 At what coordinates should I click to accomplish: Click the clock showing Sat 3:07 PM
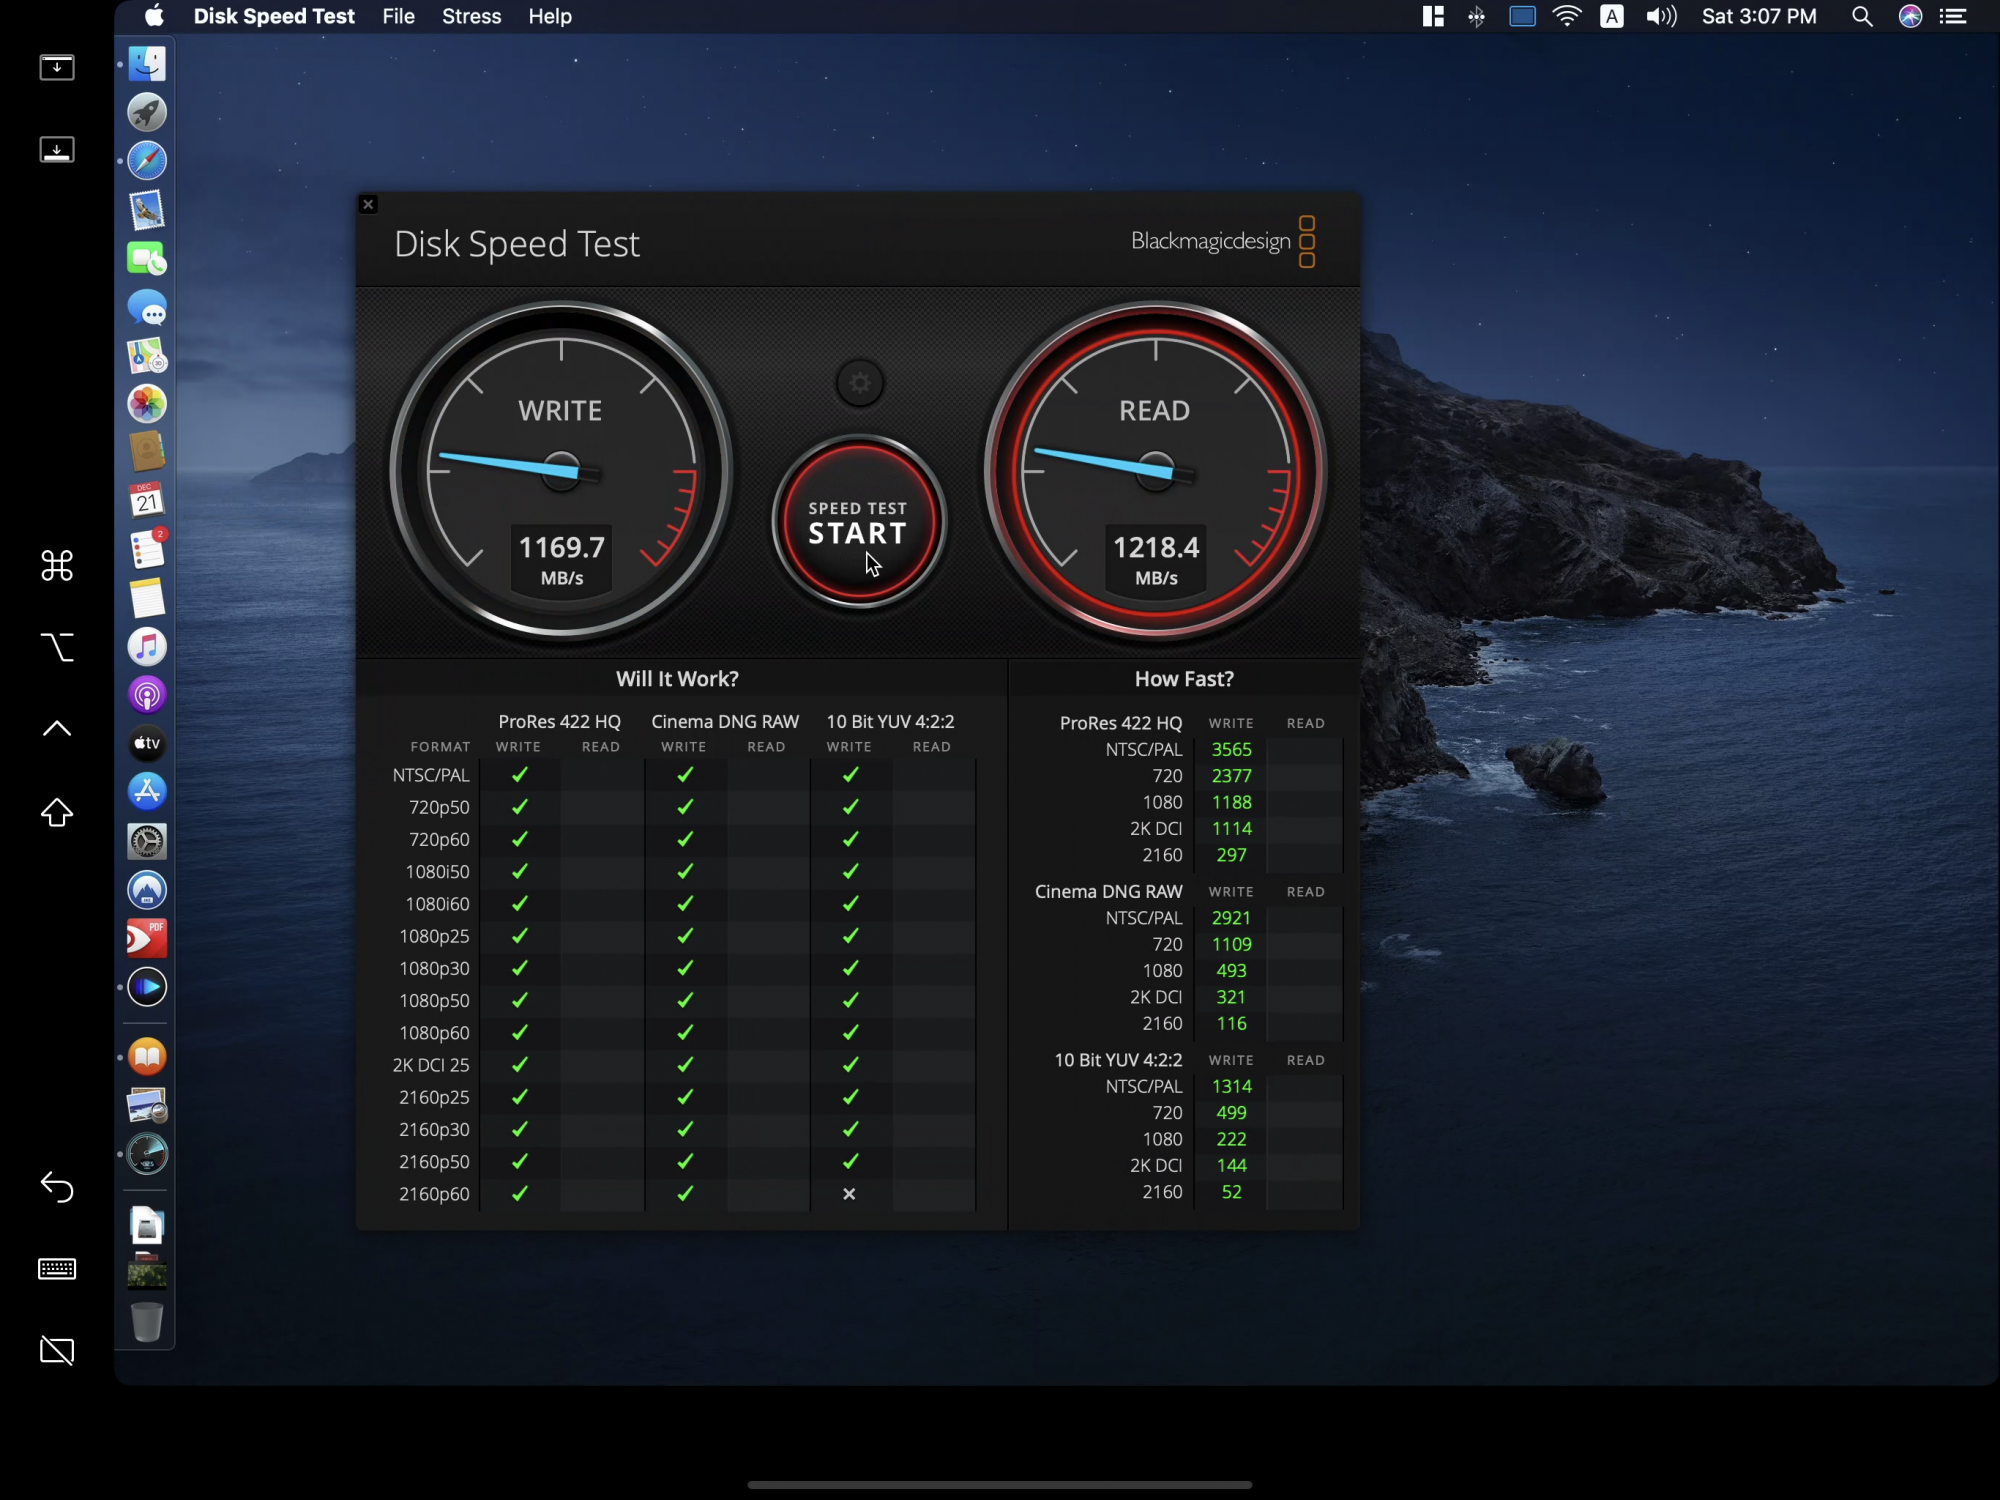(x=1759, y=16)
